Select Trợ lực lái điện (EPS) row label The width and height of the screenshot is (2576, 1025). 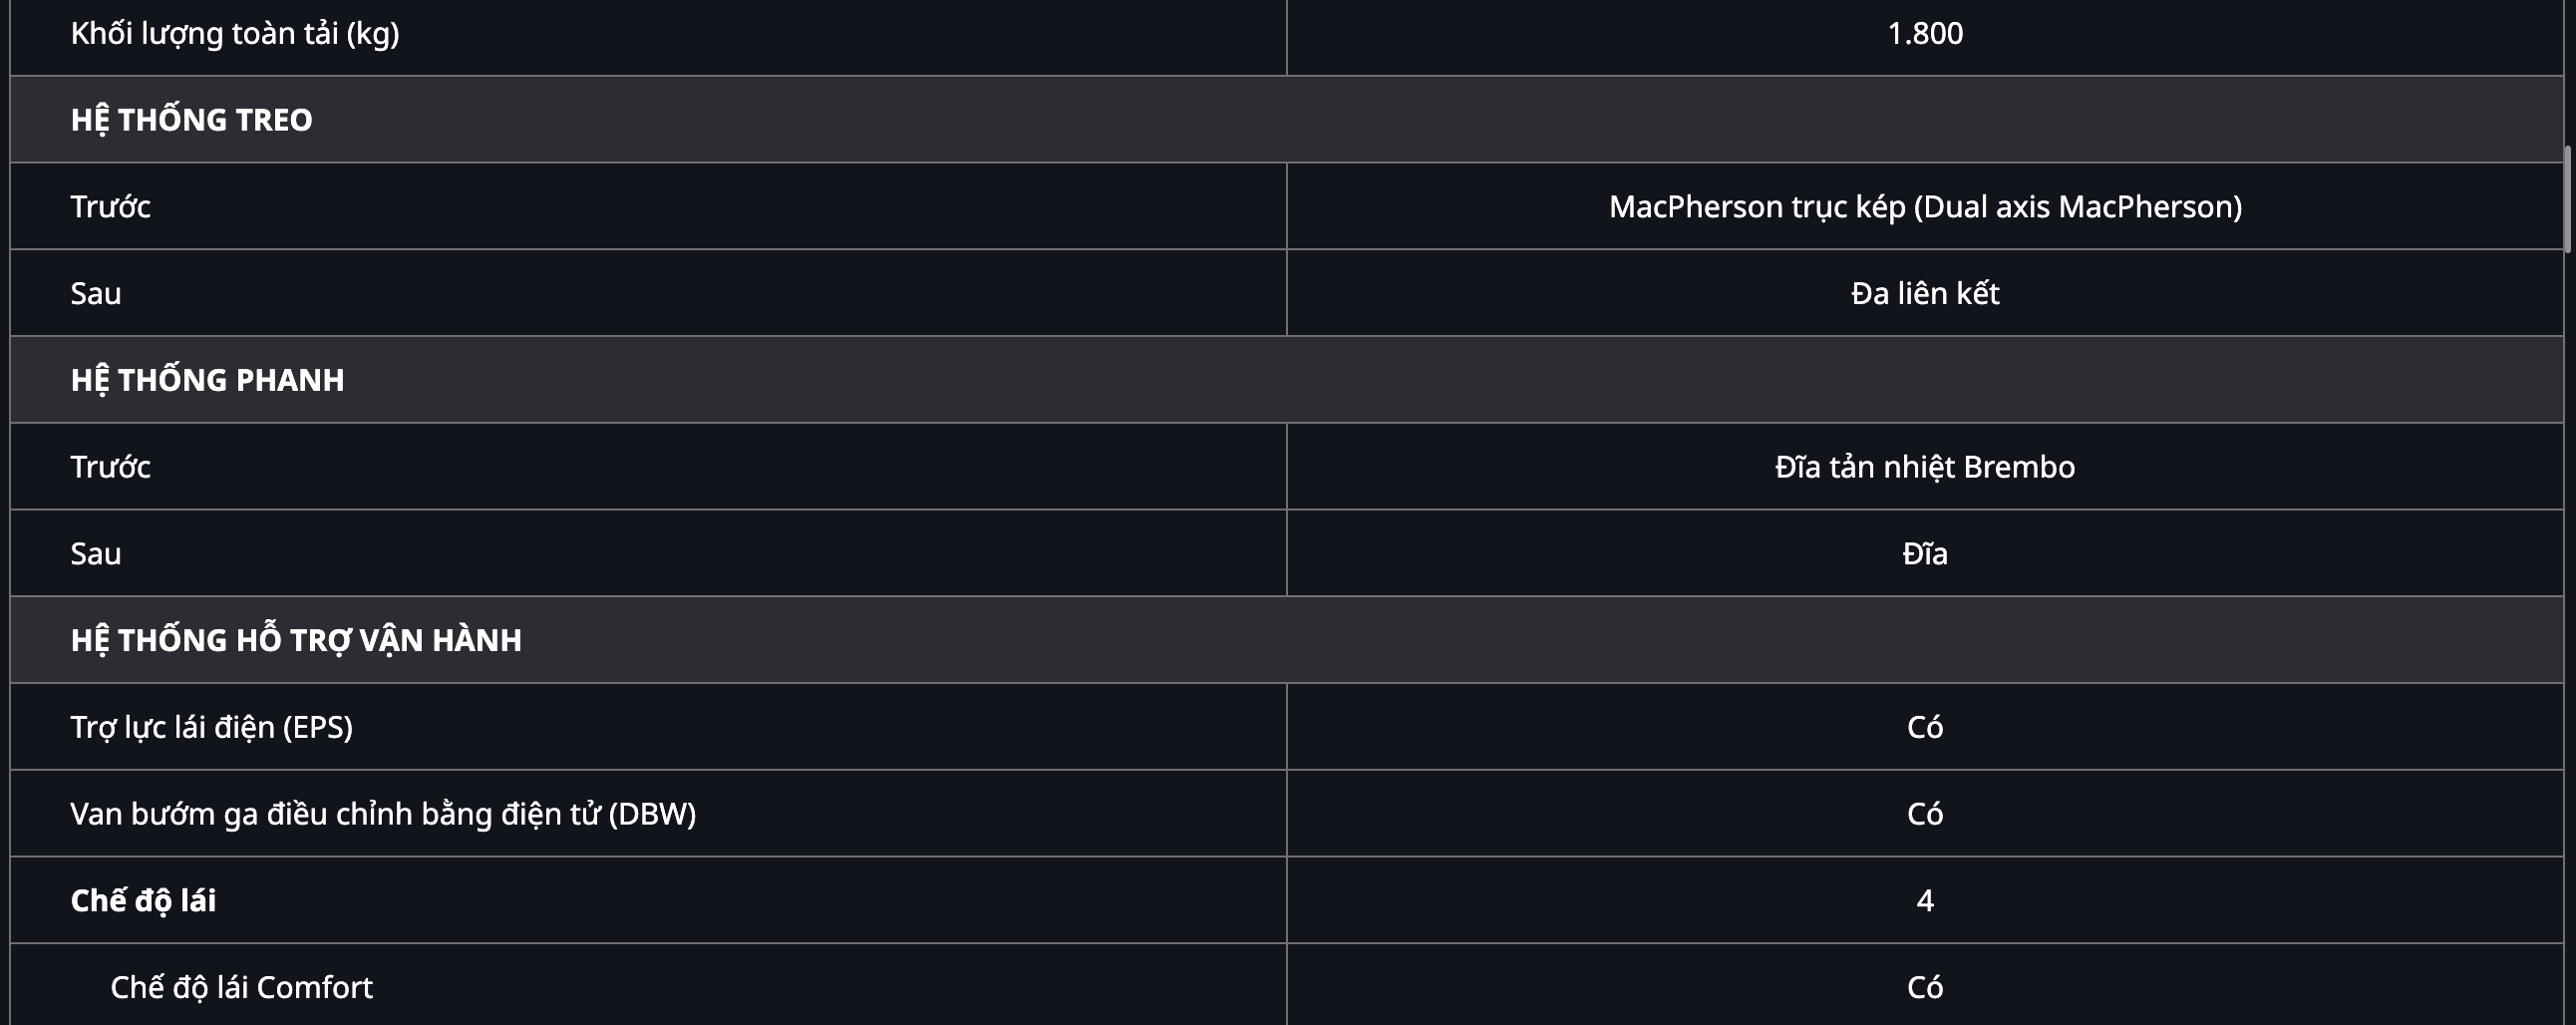pyautogui.click(x=211, y=727)
